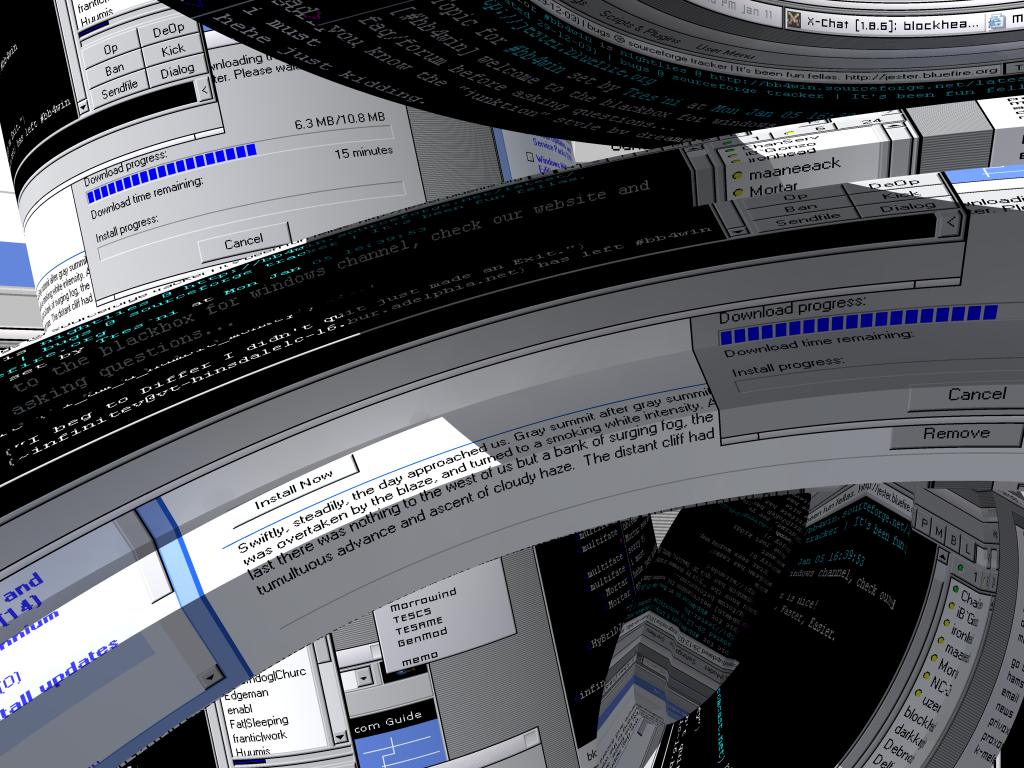Click the yellow status dot beside maaneeack
The width and height of the screenshot is (1024, 768).
[x=738, y=174]
